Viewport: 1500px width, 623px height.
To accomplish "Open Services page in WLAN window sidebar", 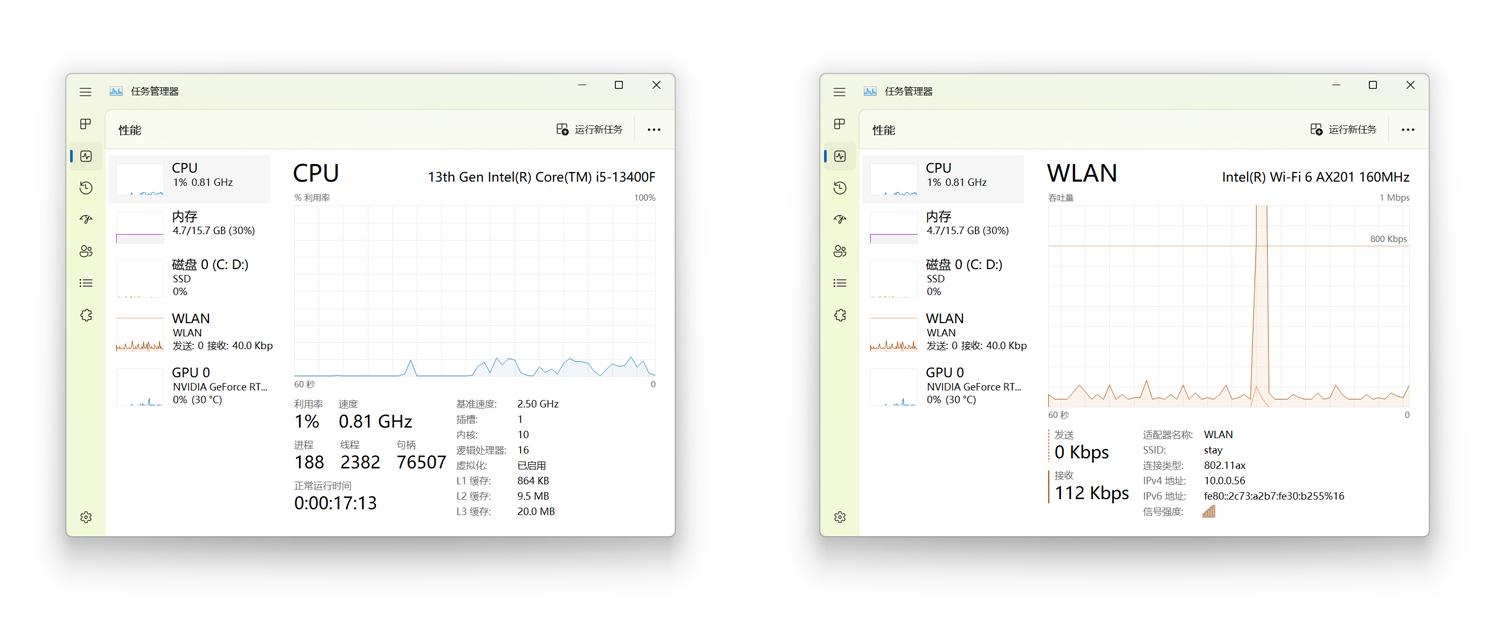I will [x=840, y=315].
